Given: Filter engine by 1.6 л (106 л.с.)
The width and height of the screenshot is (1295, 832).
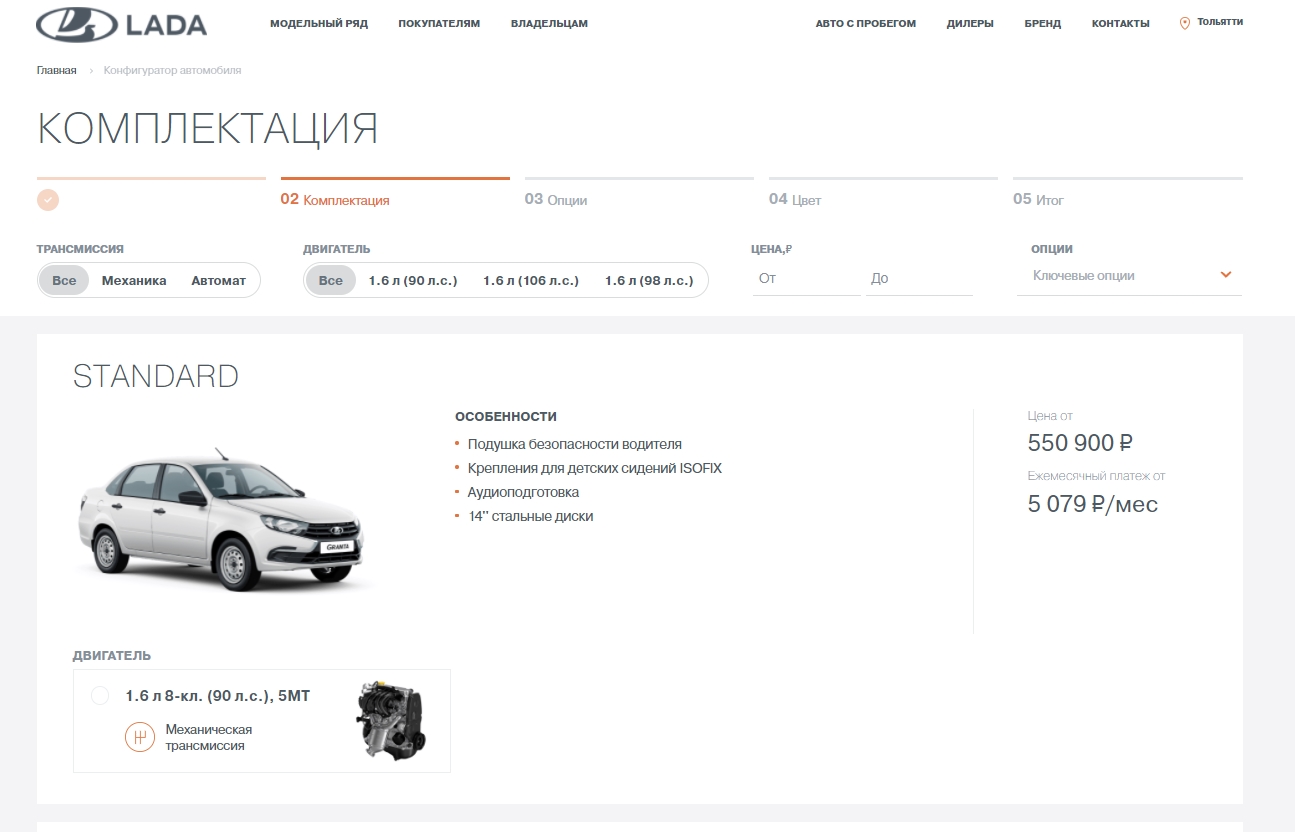Looking at the screenshot, I should pos(531,280).
